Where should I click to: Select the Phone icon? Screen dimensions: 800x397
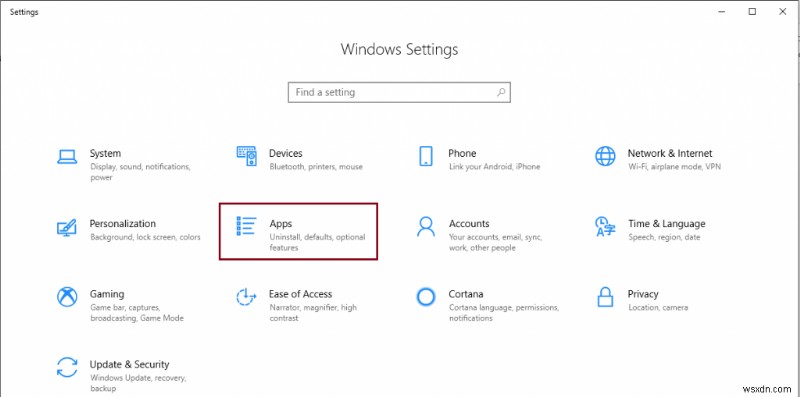(x=426, y=156)
